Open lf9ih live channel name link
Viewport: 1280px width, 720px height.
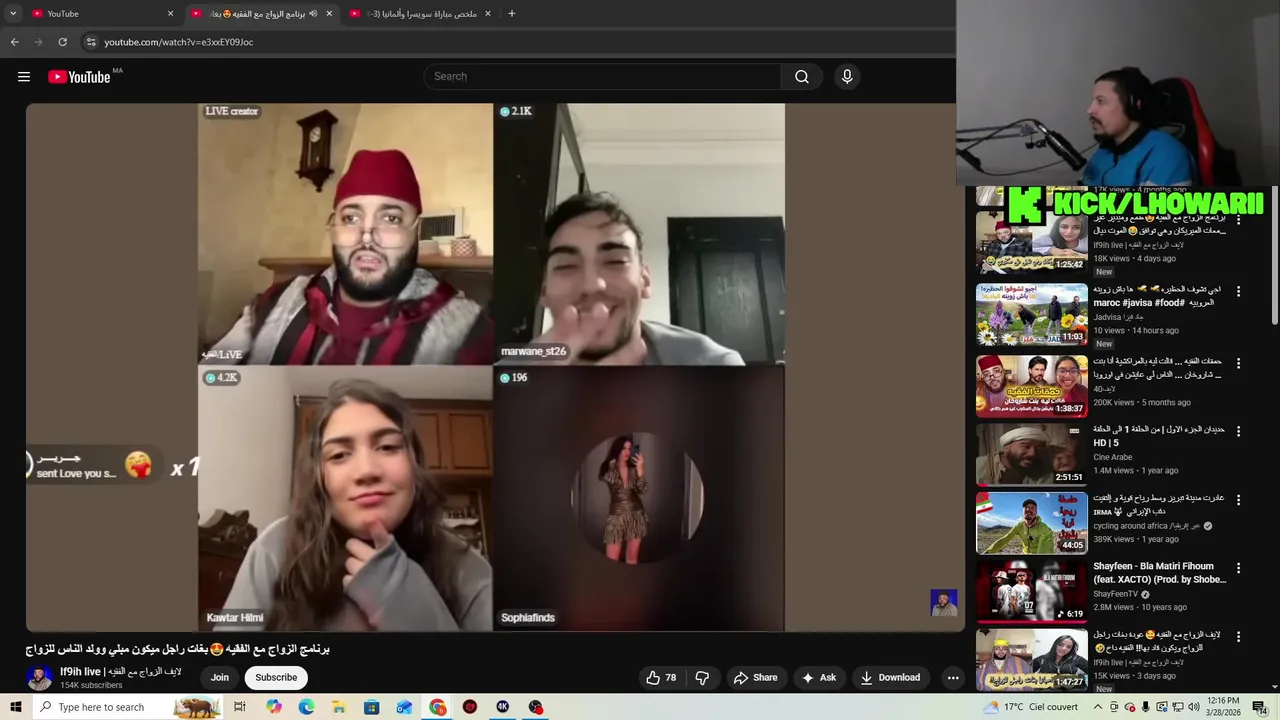121,672
